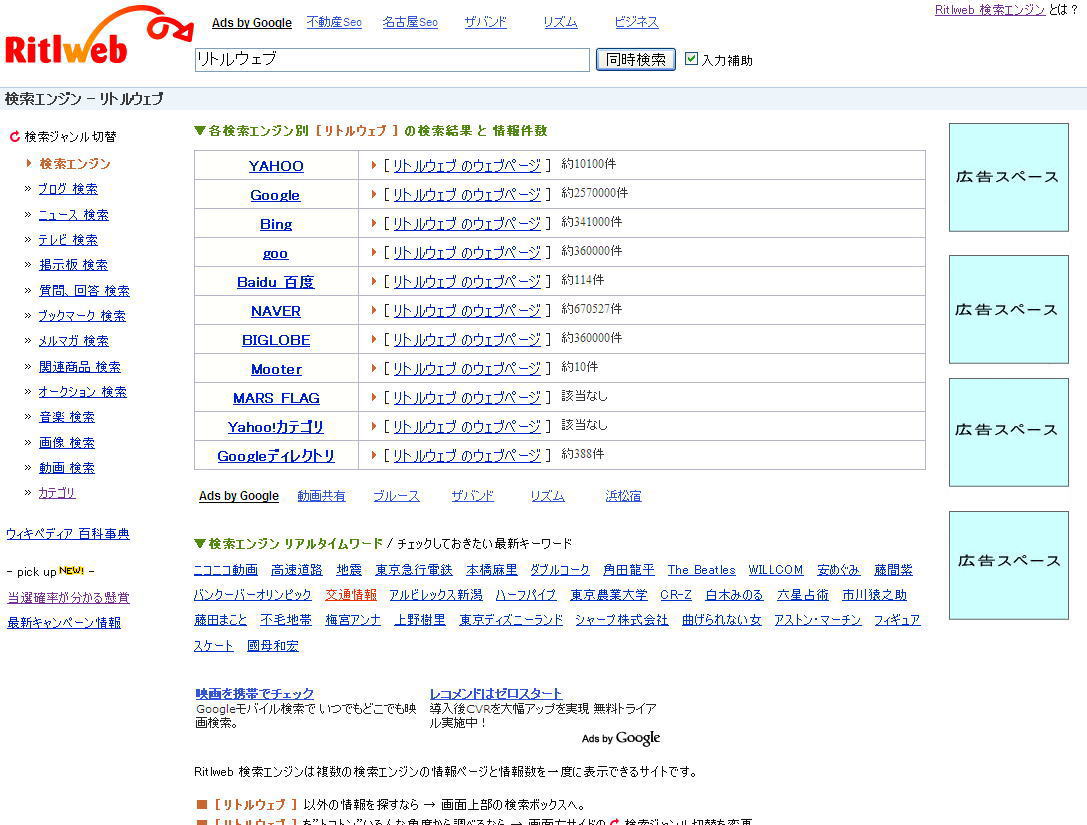Open the ブルース ad link
The image size is (1087, 825).
coord(396,496)
